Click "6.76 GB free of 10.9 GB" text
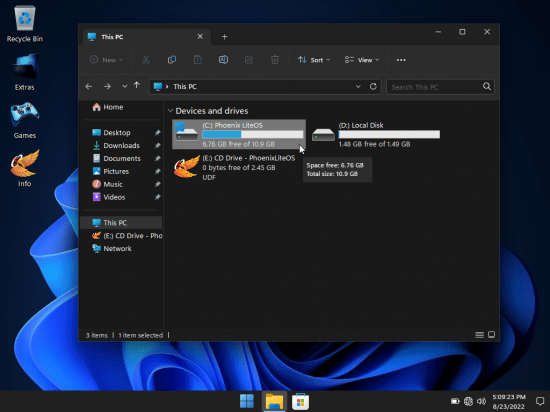 [x=239, y=144]
